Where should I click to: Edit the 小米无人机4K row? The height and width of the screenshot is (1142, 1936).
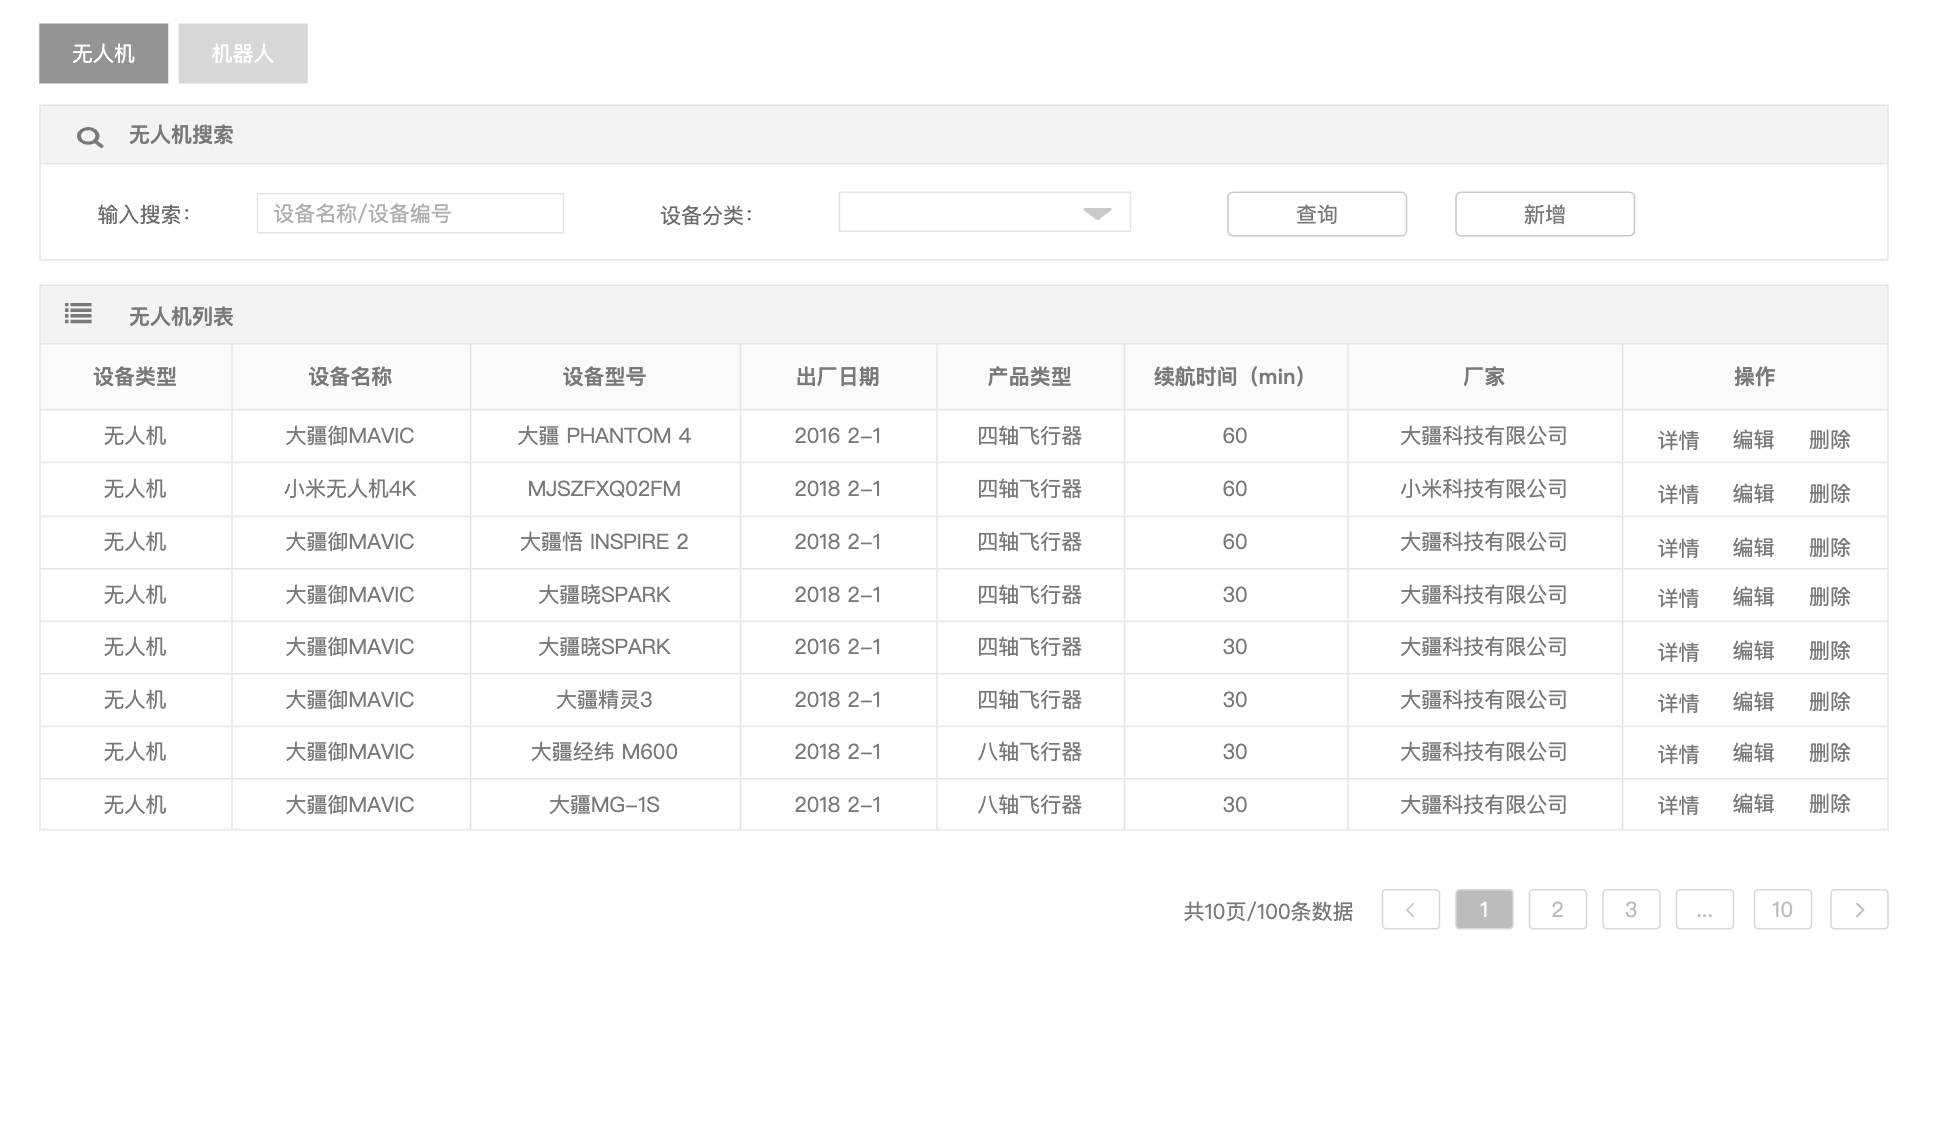click(x=1753, y=494)
